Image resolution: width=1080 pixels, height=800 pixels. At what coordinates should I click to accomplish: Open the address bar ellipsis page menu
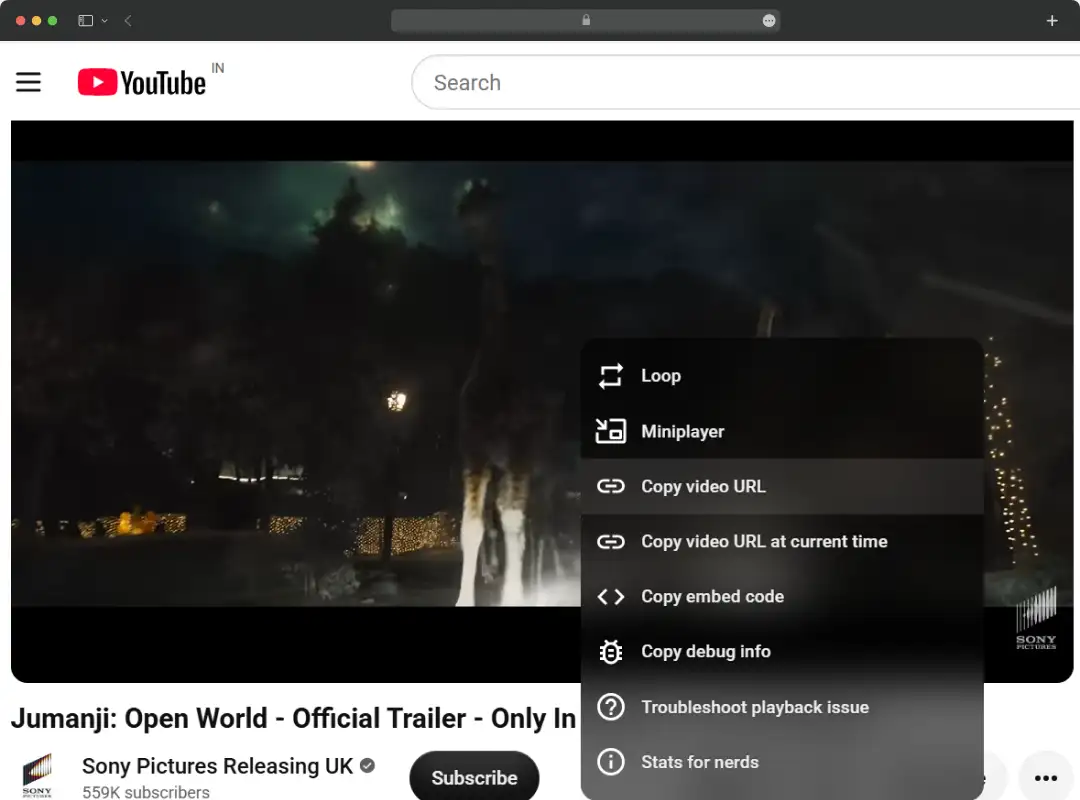point(769,21)
